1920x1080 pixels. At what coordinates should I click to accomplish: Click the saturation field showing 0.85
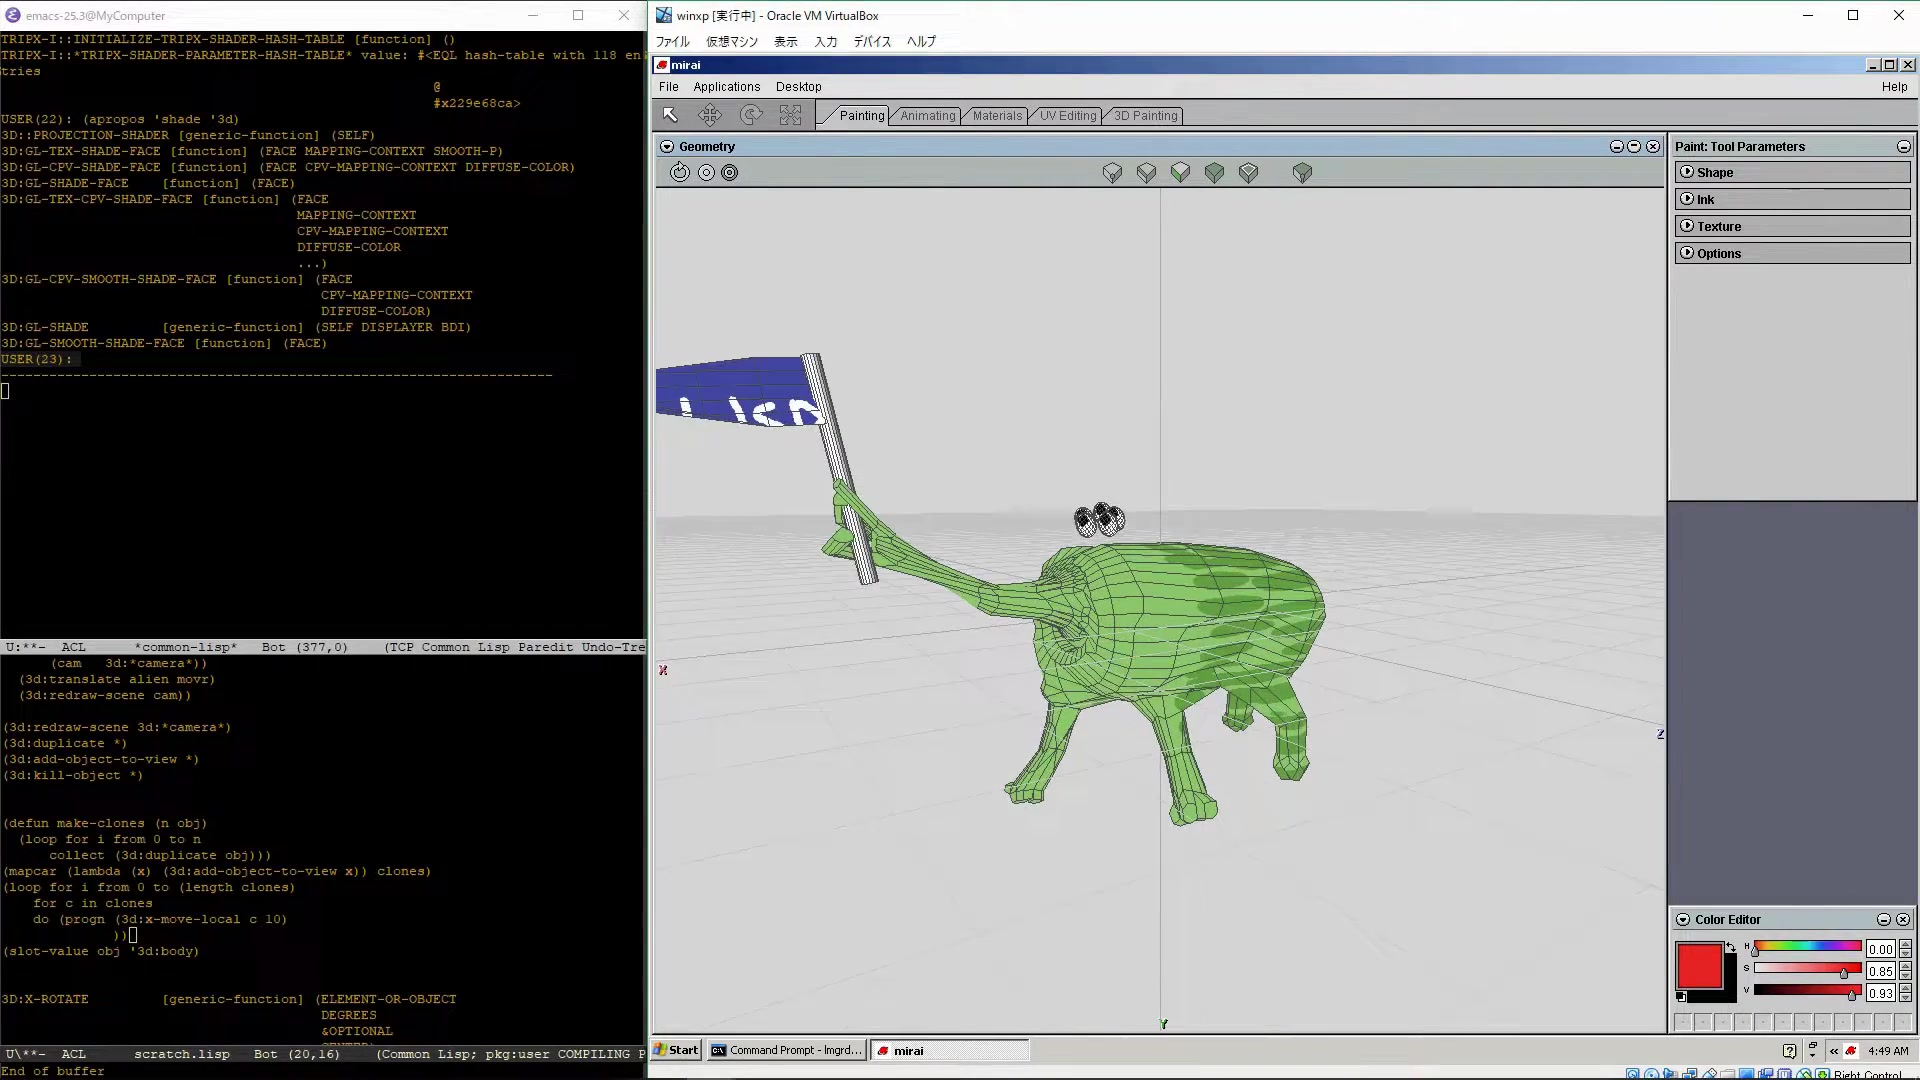pyautogui.click(x=1880, y=971)
